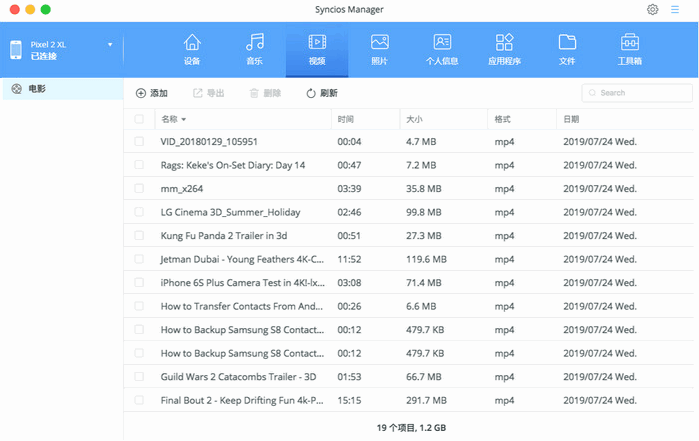
Task: Open the 工具箱 toolbox tab
Action: (x=629, y=50)
